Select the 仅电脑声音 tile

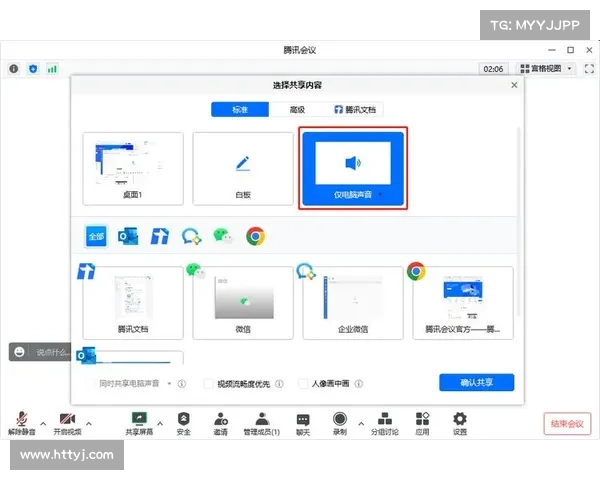click(353, 169)
